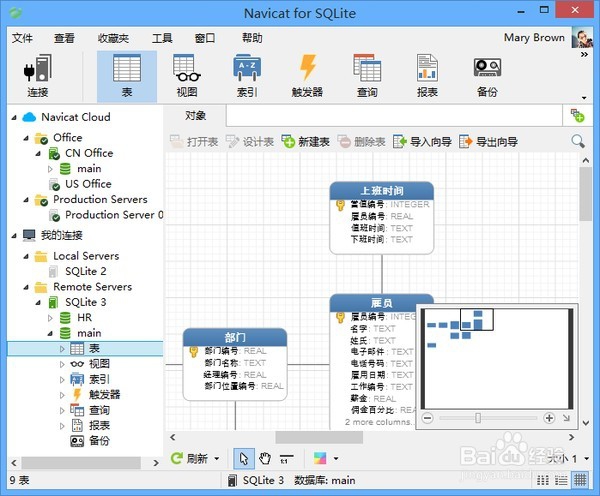Screen dimensions: 600x496
Task: Click Mary Brown user avatar
Action: (x=582, y=38)
